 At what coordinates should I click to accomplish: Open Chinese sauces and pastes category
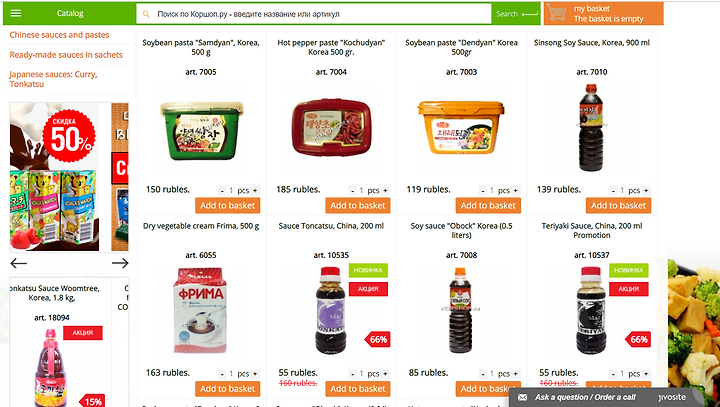[59, 35]
